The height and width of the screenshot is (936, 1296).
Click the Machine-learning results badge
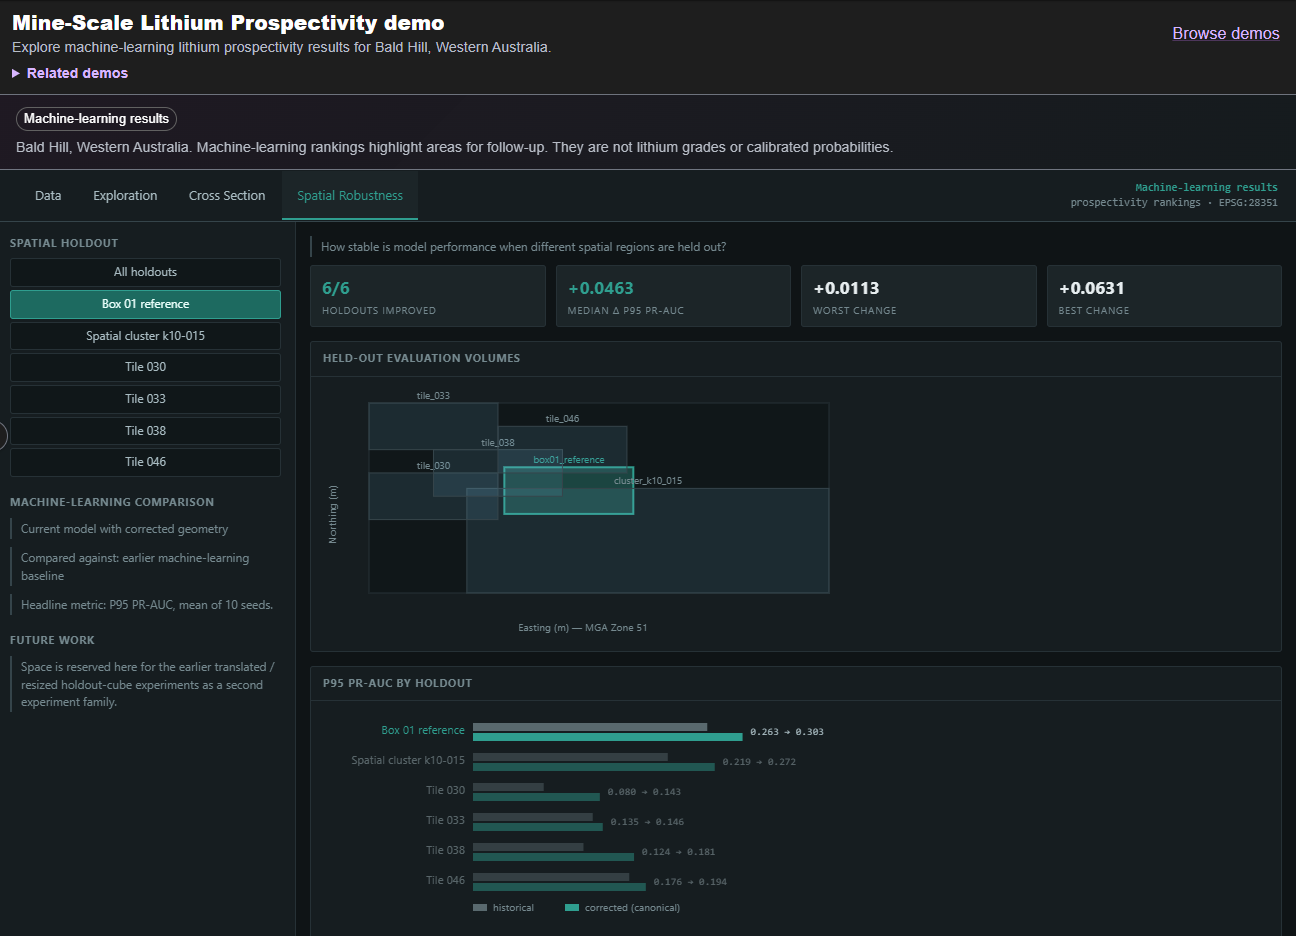(x=96, y=119)
